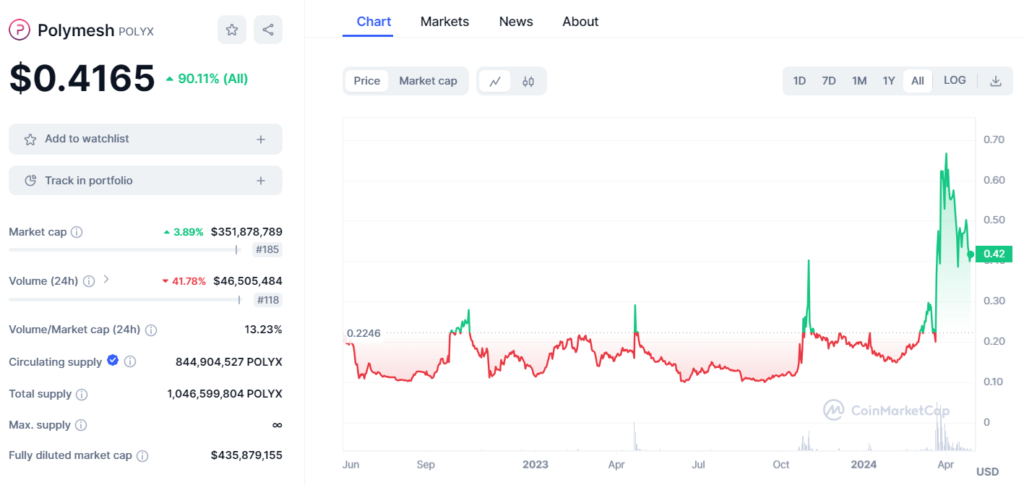Expand the Volume (24h) chevron arrow

pyautogui.click(x=106, y=281)
